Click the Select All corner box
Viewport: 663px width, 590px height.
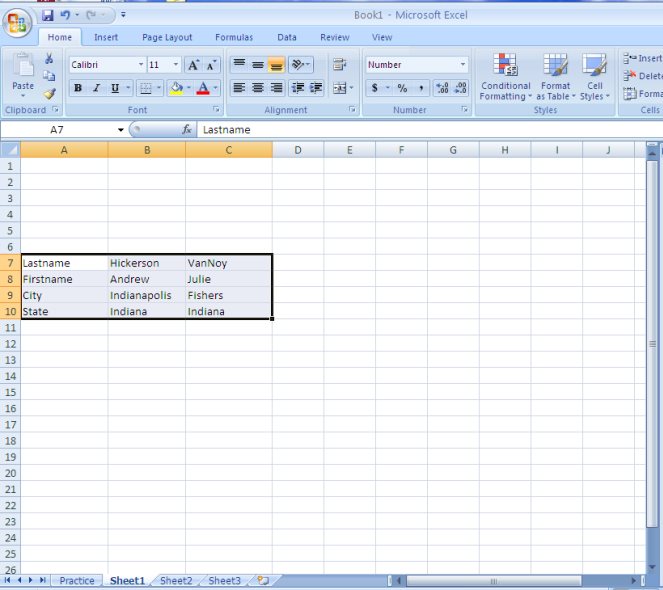10,150
